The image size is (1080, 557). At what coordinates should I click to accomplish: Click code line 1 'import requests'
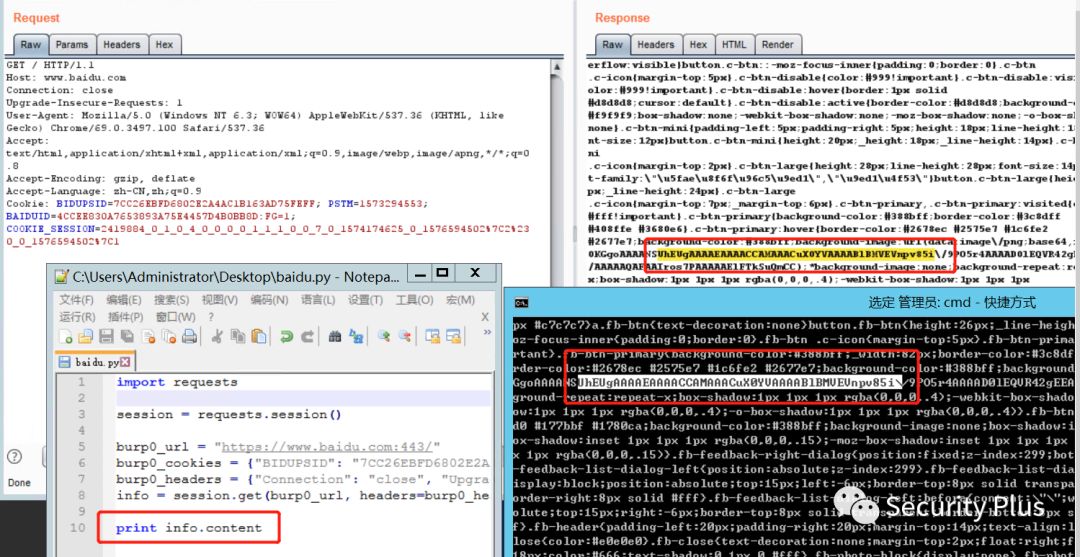click(177, 382)
